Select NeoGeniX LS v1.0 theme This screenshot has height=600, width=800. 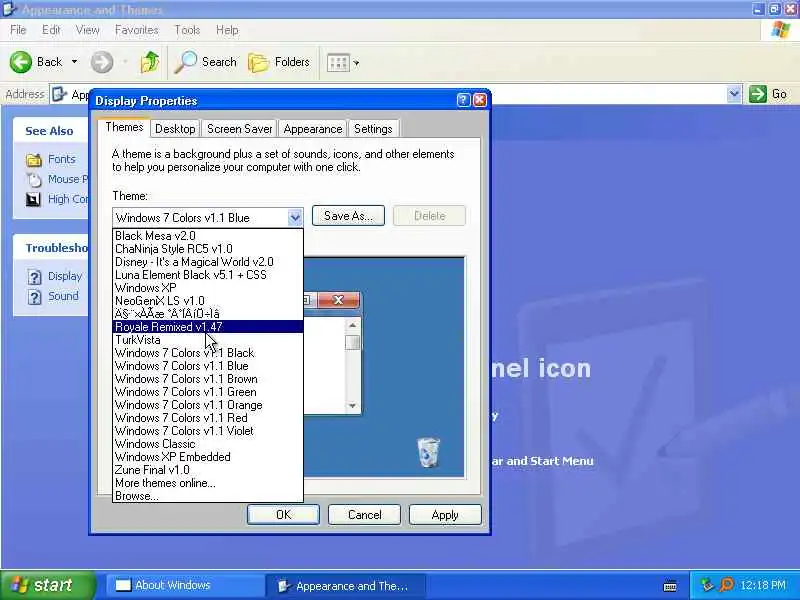[x=208, y=301]
